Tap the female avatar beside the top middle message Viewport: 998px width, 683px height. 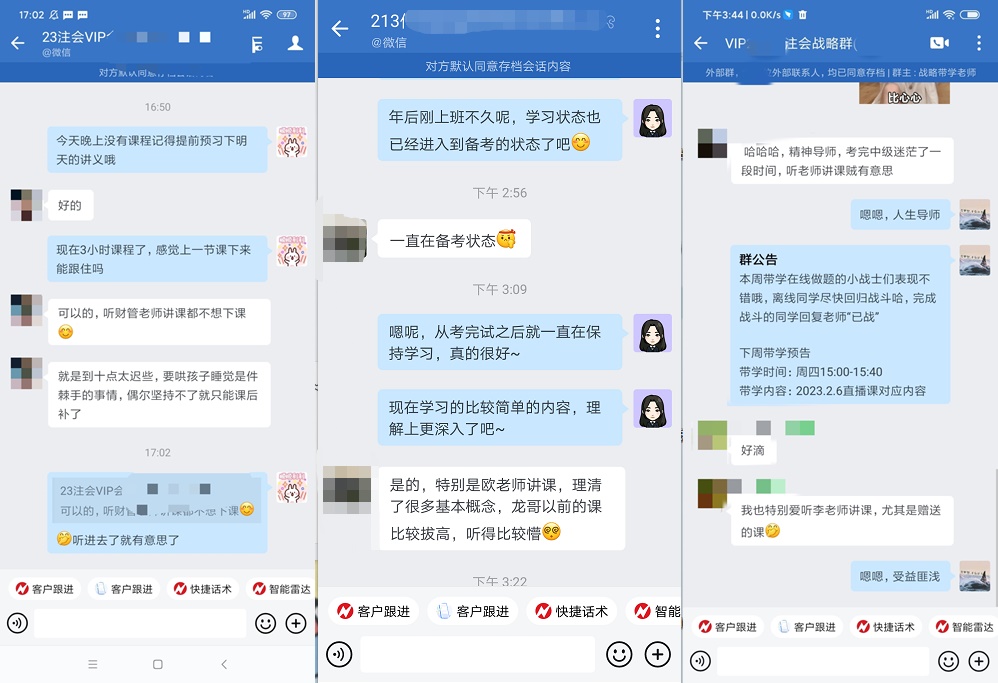[x=652, y=118]
